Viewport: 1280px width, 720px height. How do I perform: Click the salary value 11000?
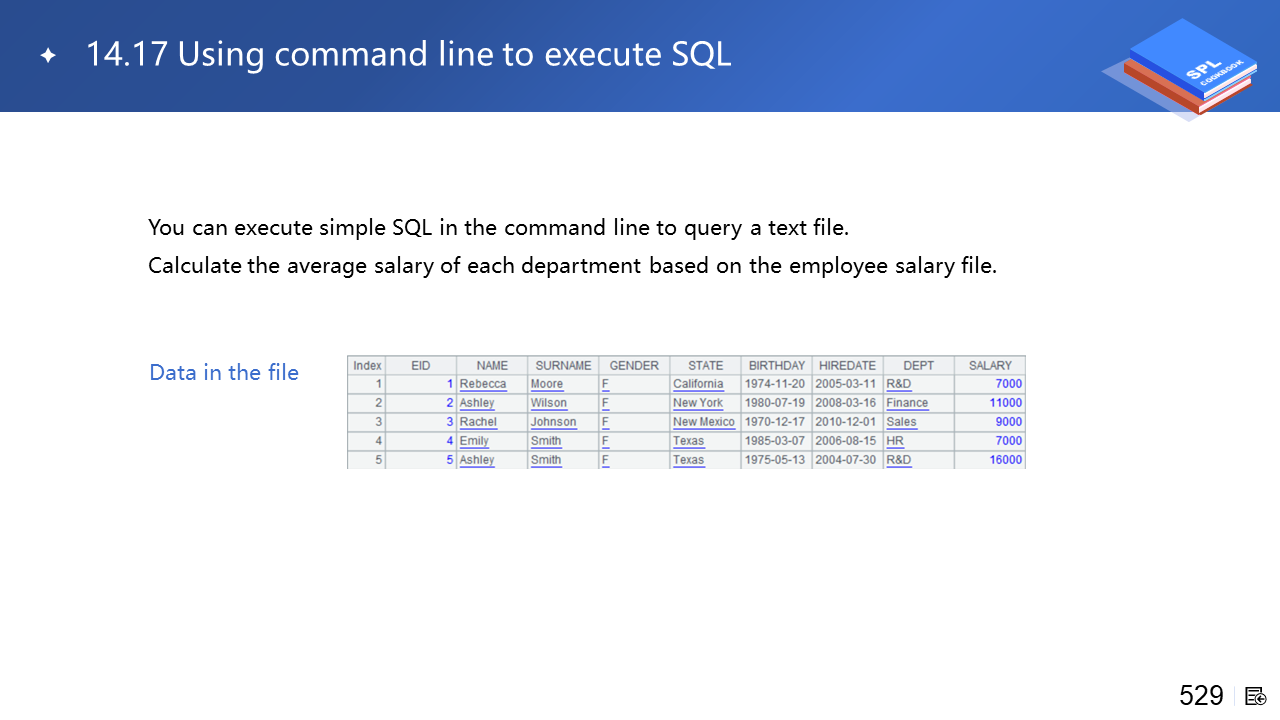click(x=1005, y=403)
